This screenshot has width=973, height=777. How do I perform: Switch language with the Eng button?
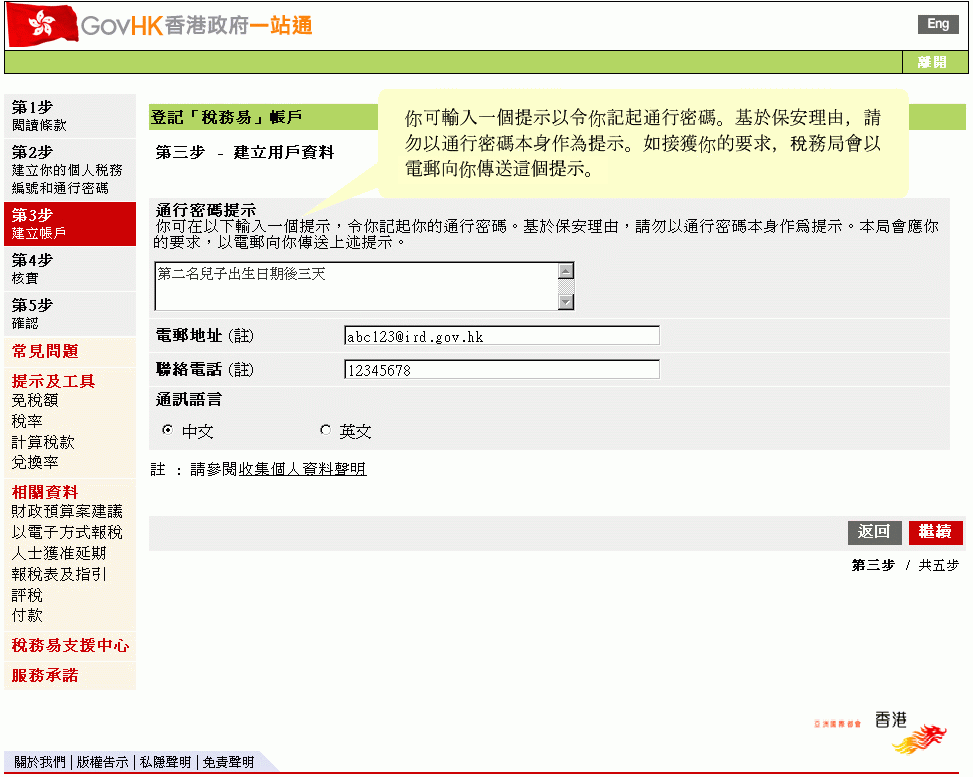pos(937,24)
